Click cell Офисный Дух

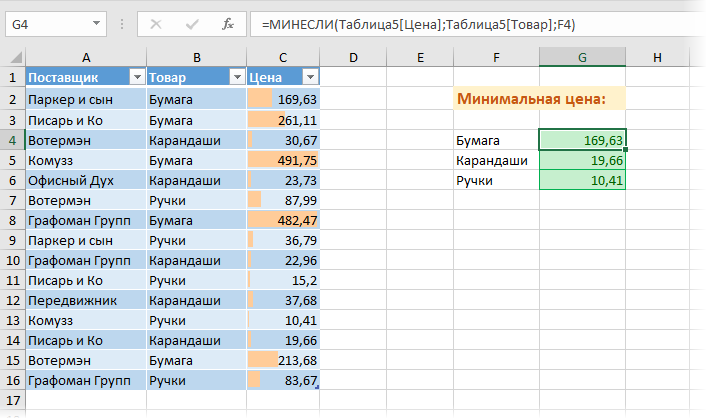86,180
